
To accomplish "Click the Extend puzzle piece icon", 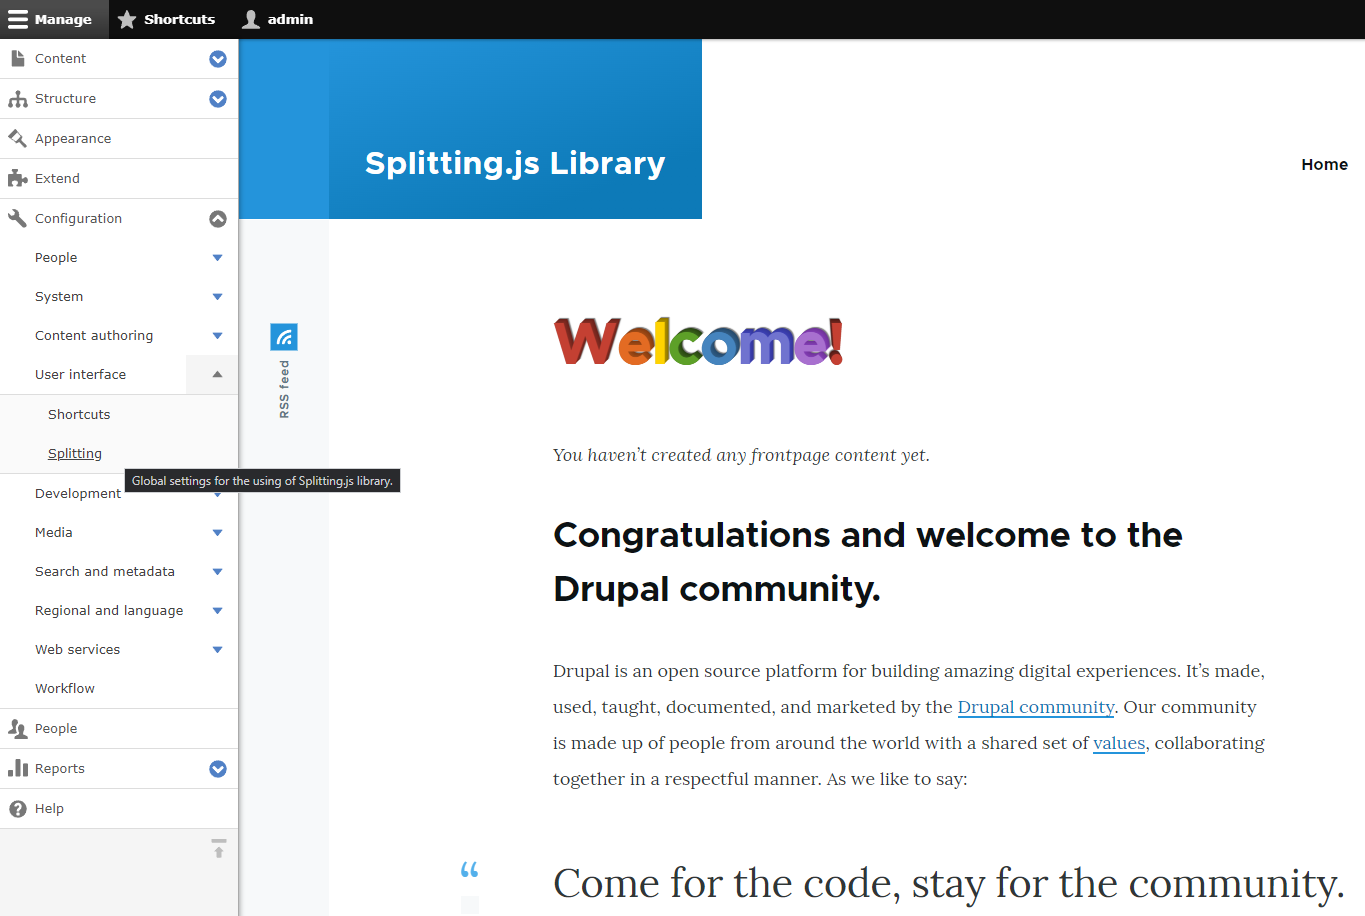I will [17, 178].
